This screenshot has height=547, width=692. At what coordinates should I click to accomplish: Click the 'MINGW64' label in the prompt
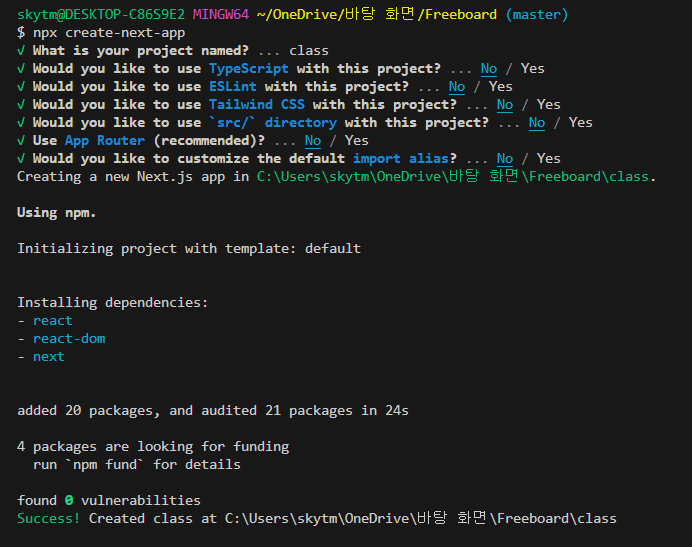(221, 15)
